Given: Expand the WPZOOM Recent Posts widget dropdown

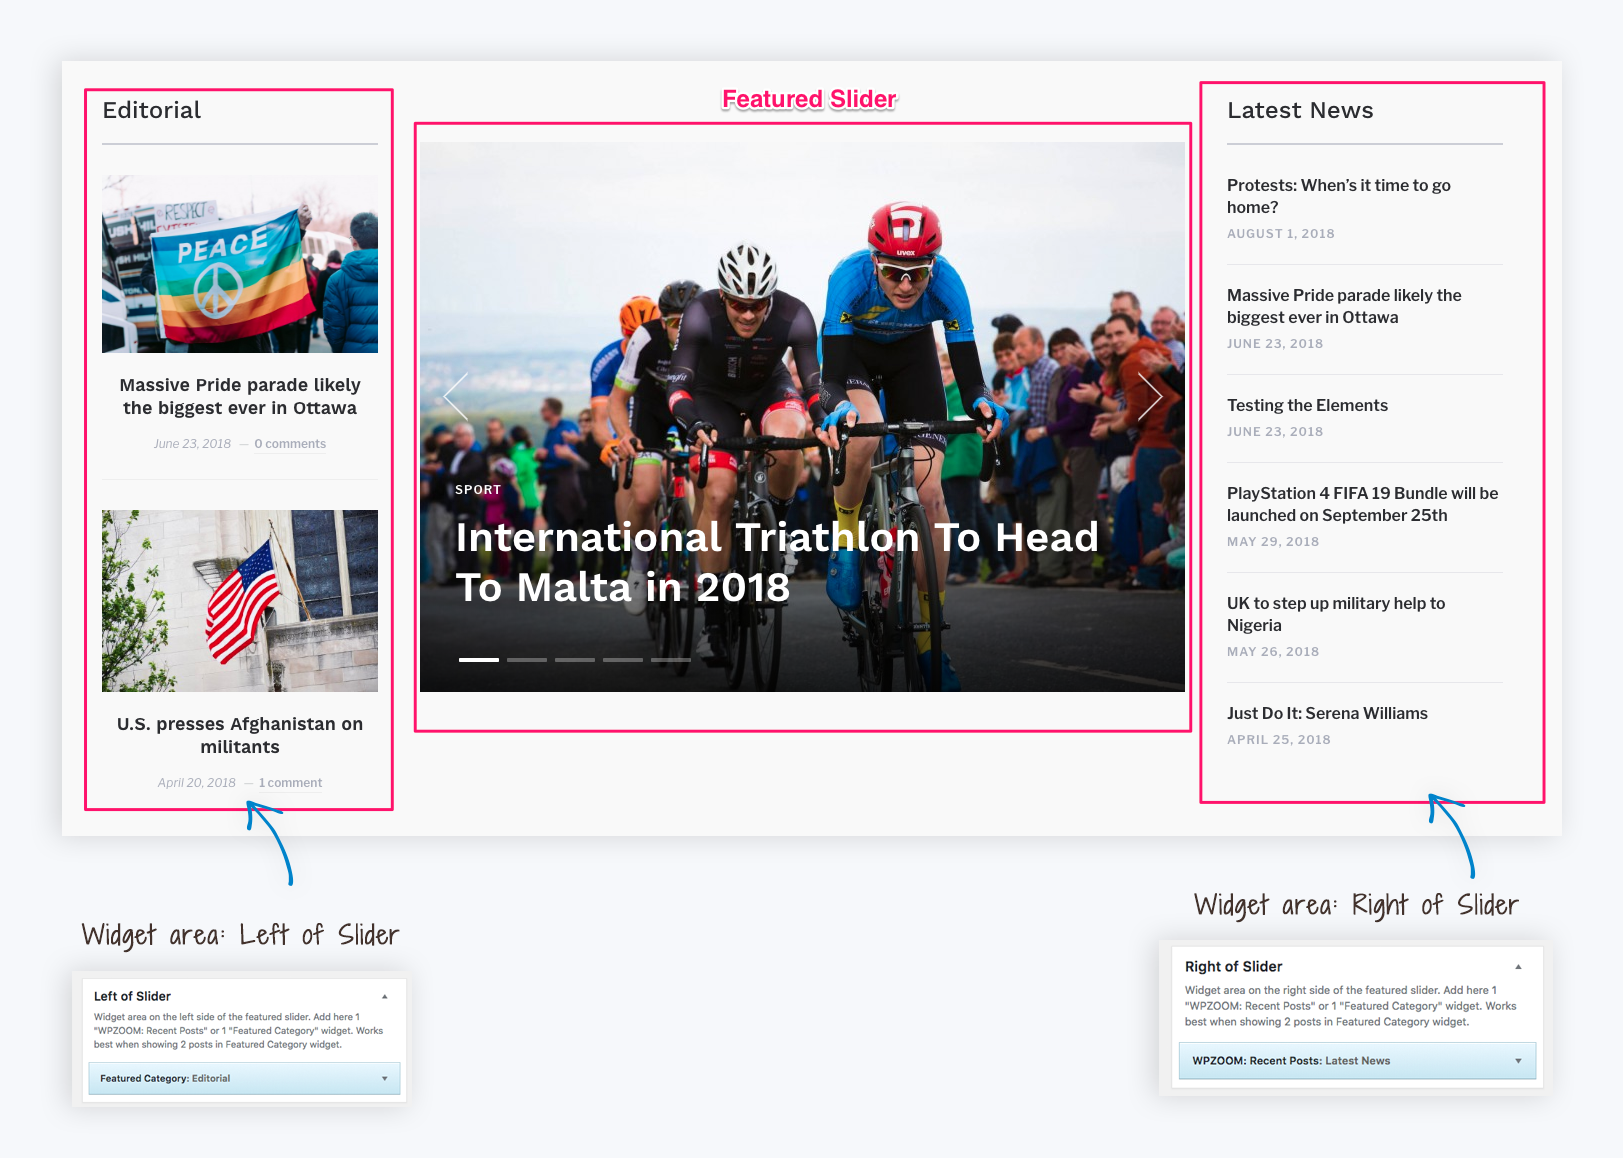Looking at the screenshot, I should coord(1518,1061).
